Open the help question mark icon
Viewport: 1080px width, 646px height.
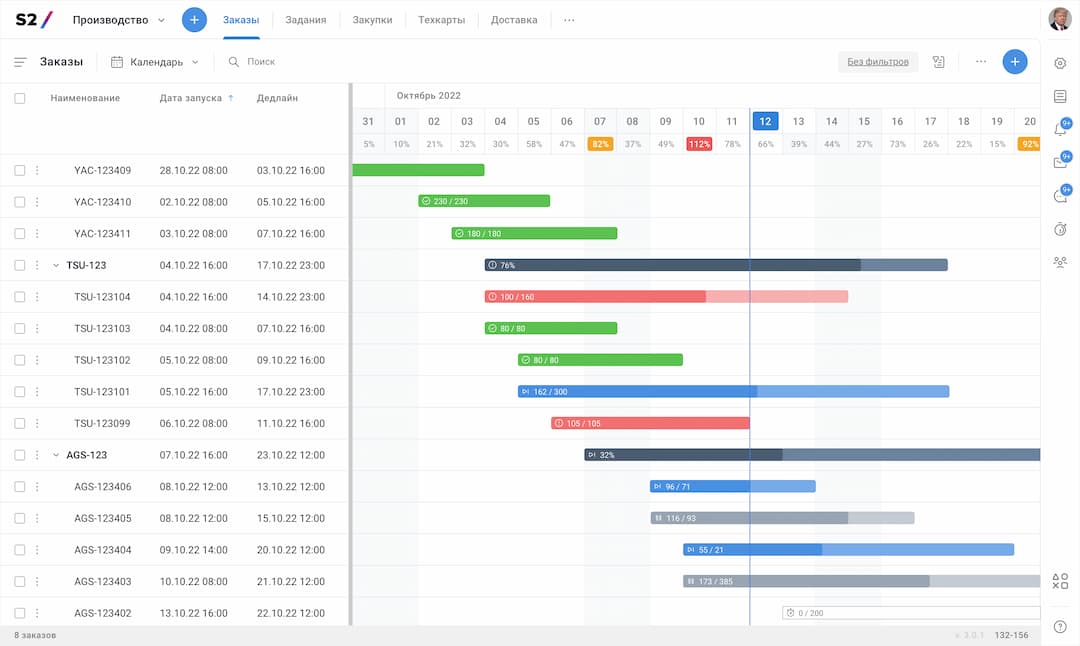(1060, 627)
